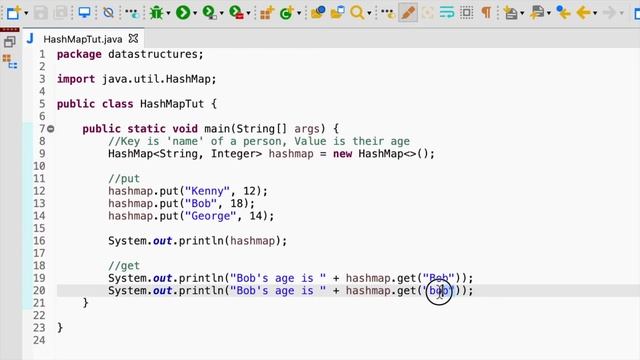Create a new Java class icon
640x360 pixels.
tap(287, 13)
